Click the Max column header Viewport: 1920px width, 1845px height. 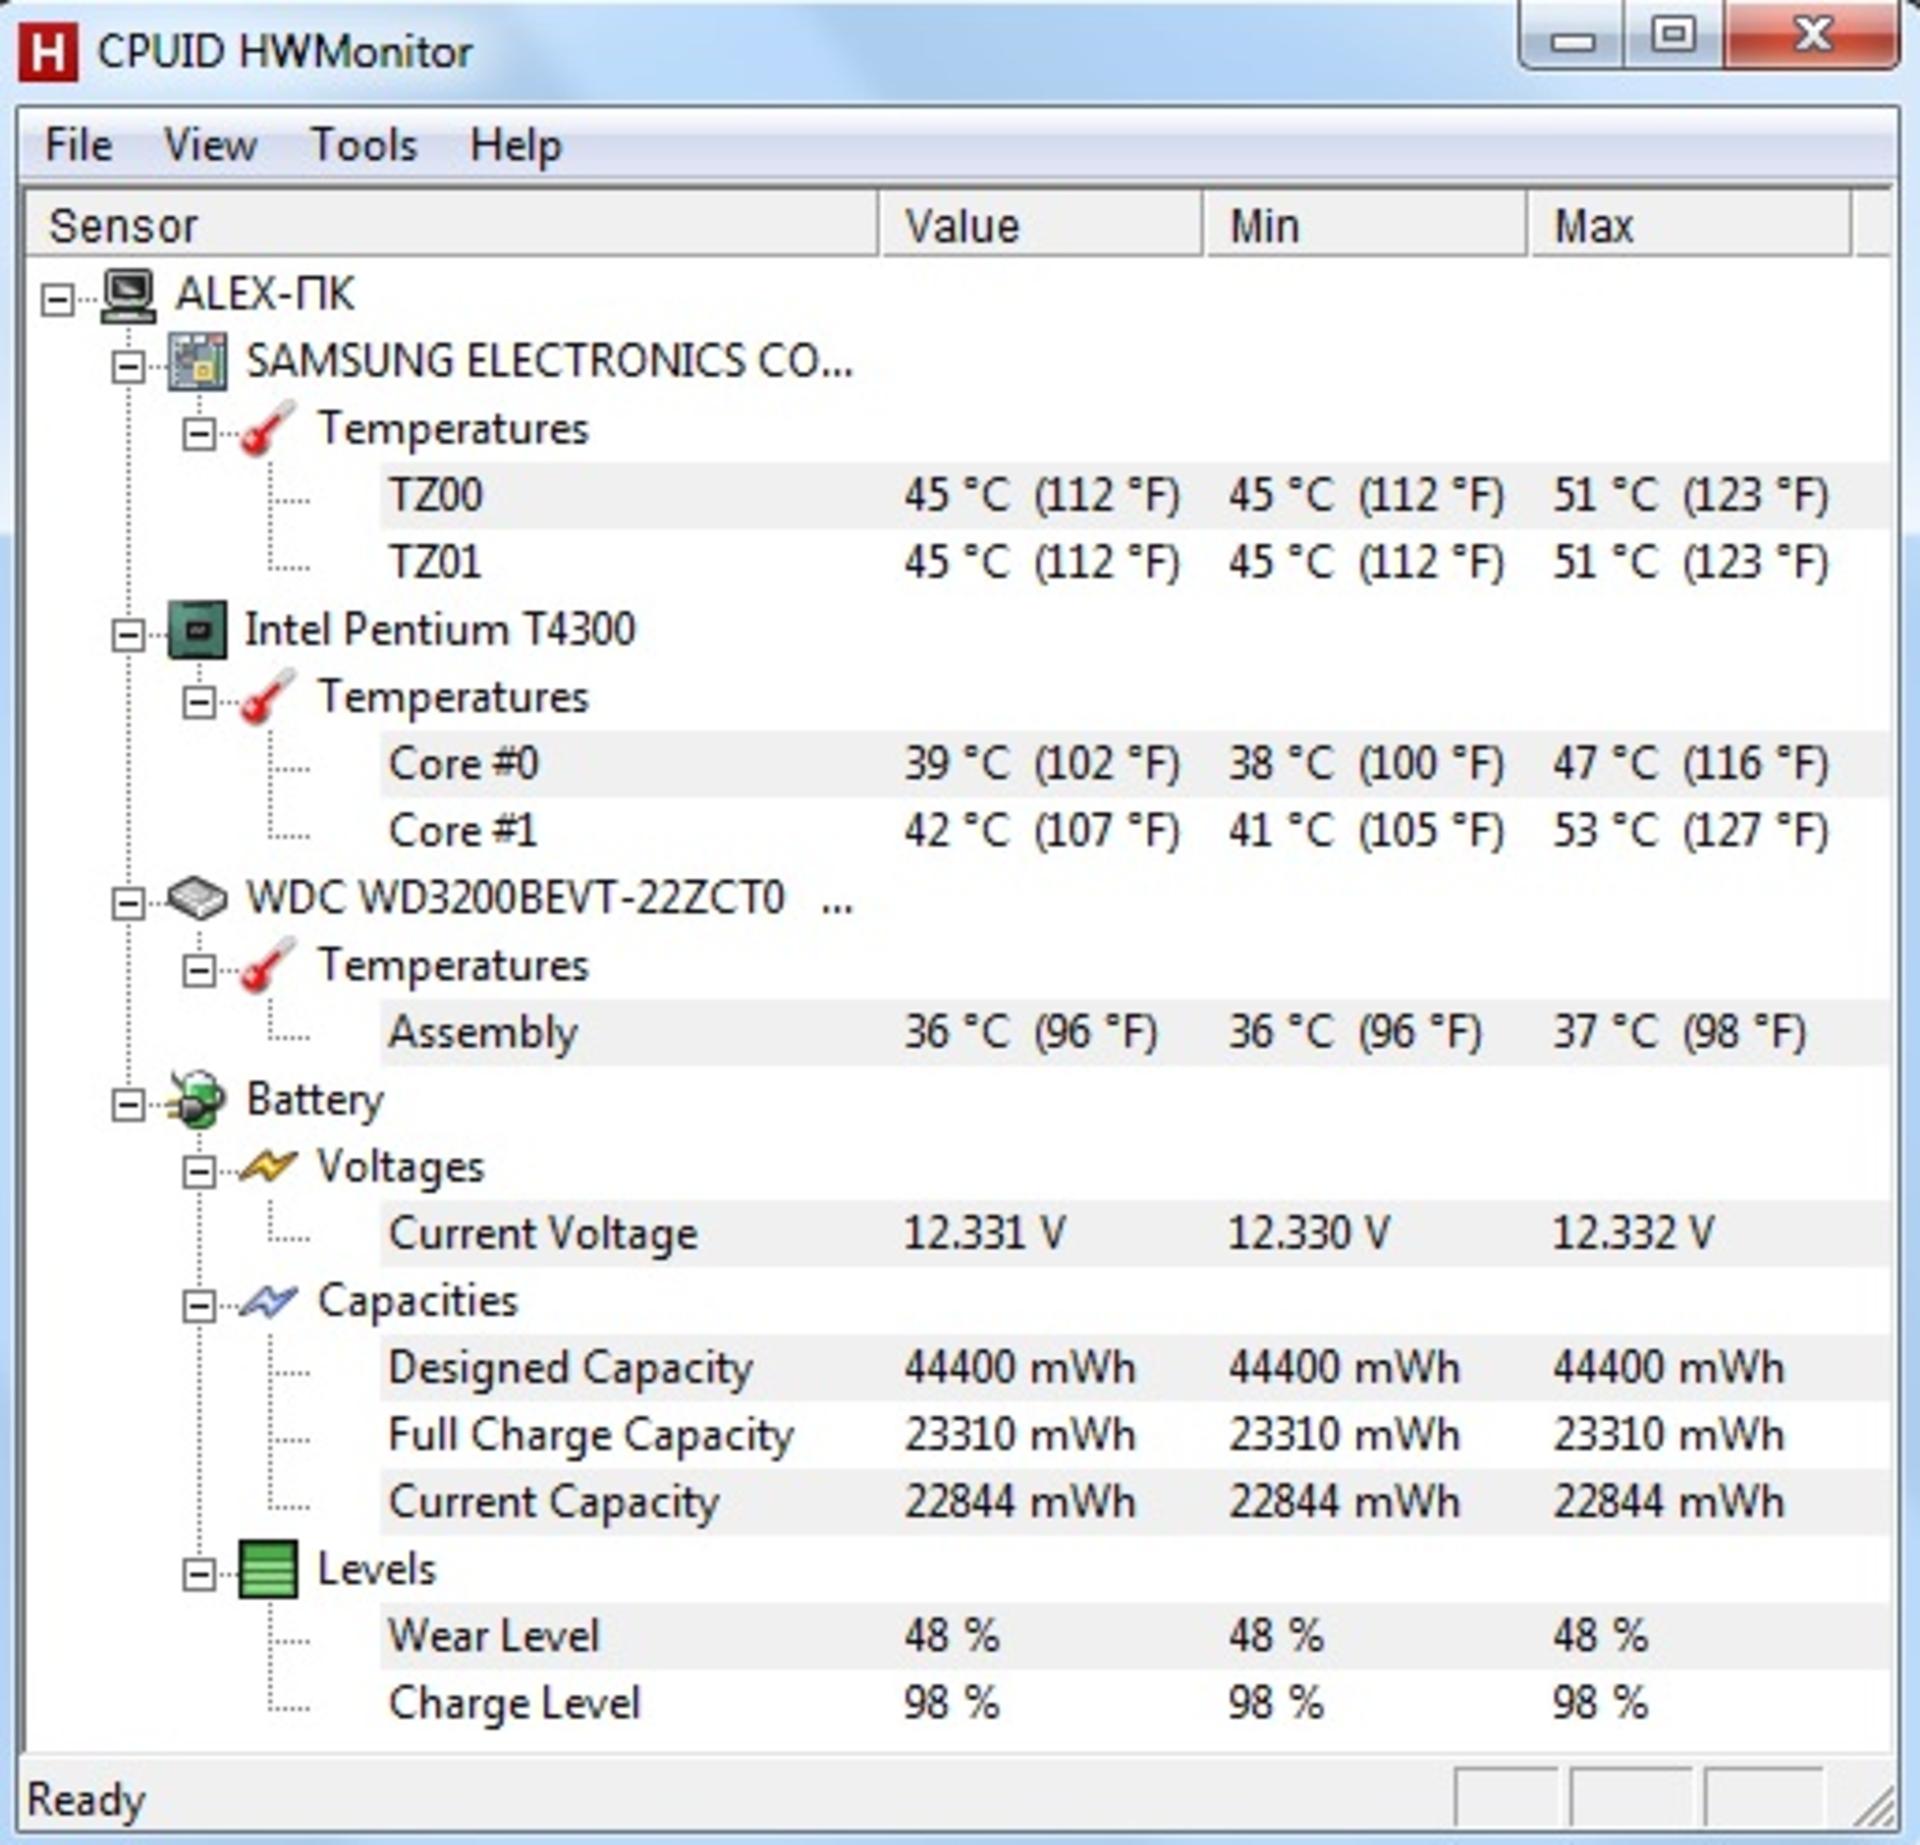(1691, 226)
